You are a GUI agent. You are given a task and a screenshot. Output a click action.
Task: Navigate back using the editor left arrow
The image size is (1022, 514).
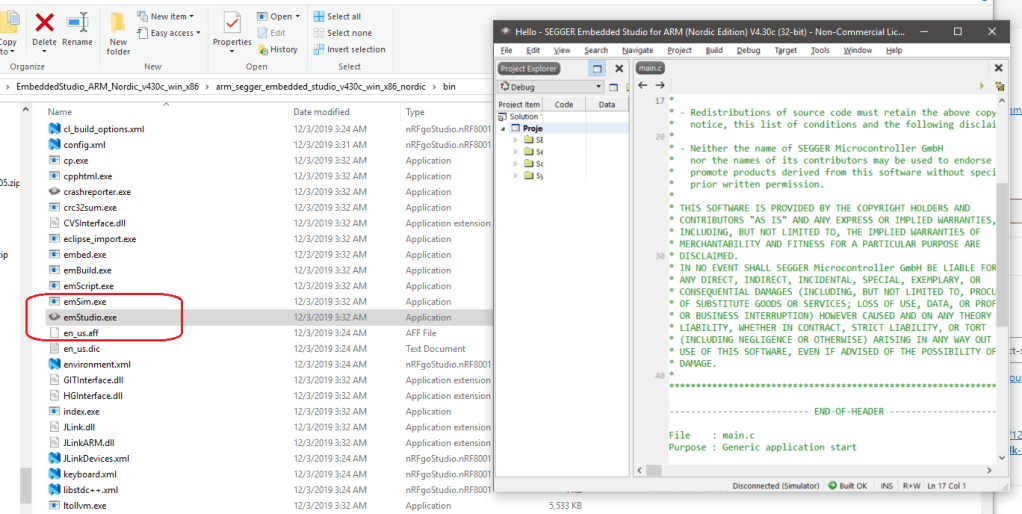[645, 86]
